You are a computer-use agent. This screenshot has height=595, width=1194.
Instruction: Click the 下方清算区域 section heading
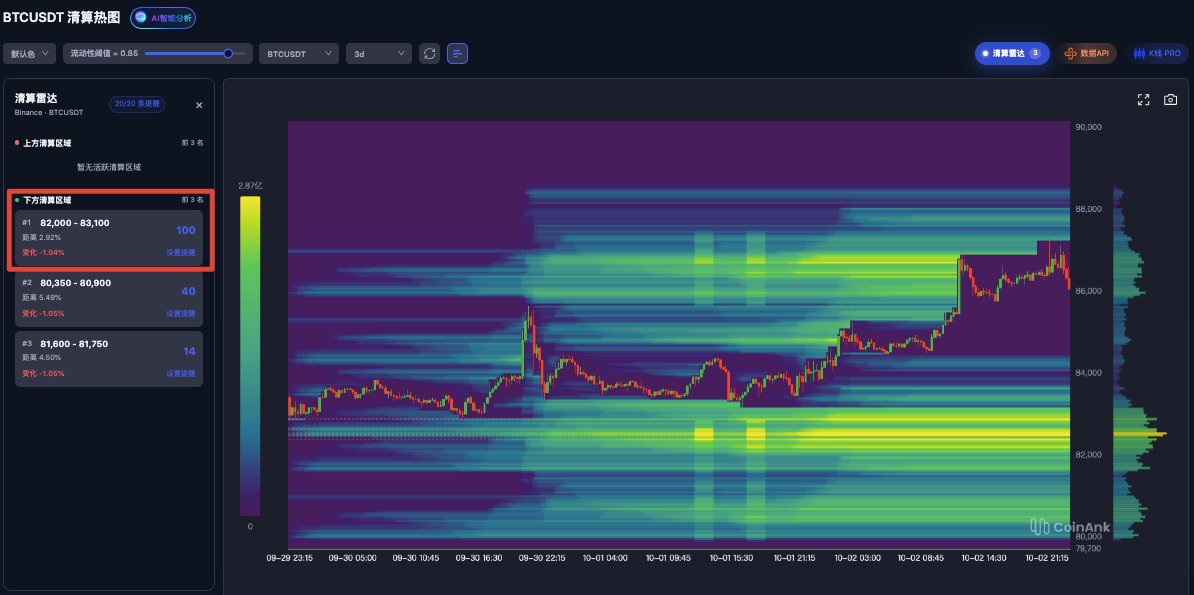47,200
